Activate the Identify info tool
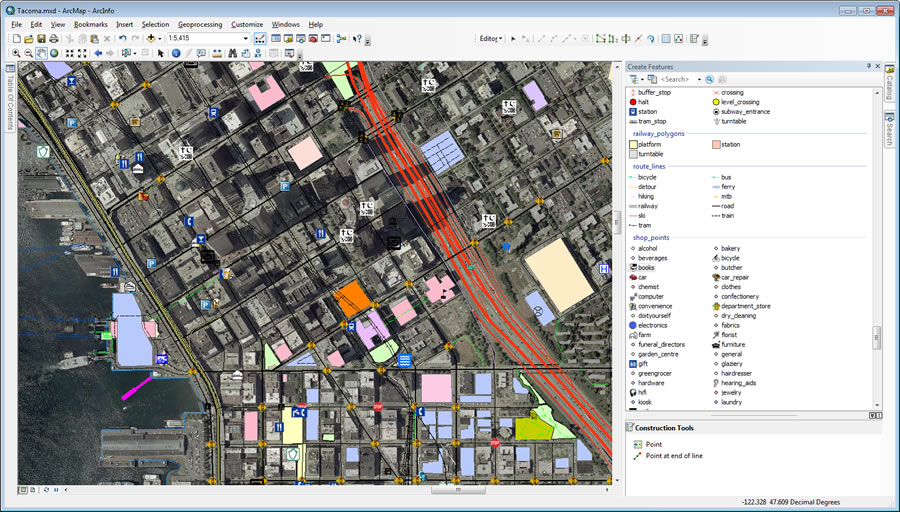 (176, 53)
